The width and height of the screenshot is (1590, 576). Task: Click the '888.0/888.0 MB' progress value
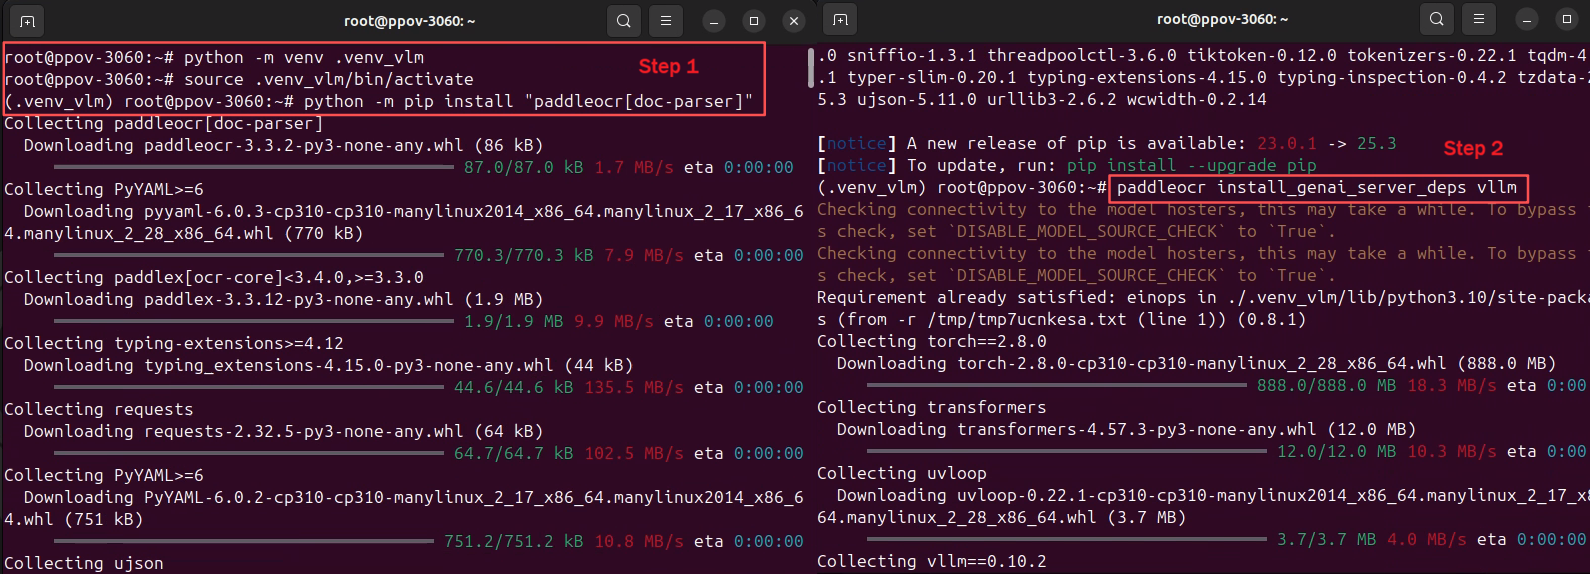[x=1327, y=385]
